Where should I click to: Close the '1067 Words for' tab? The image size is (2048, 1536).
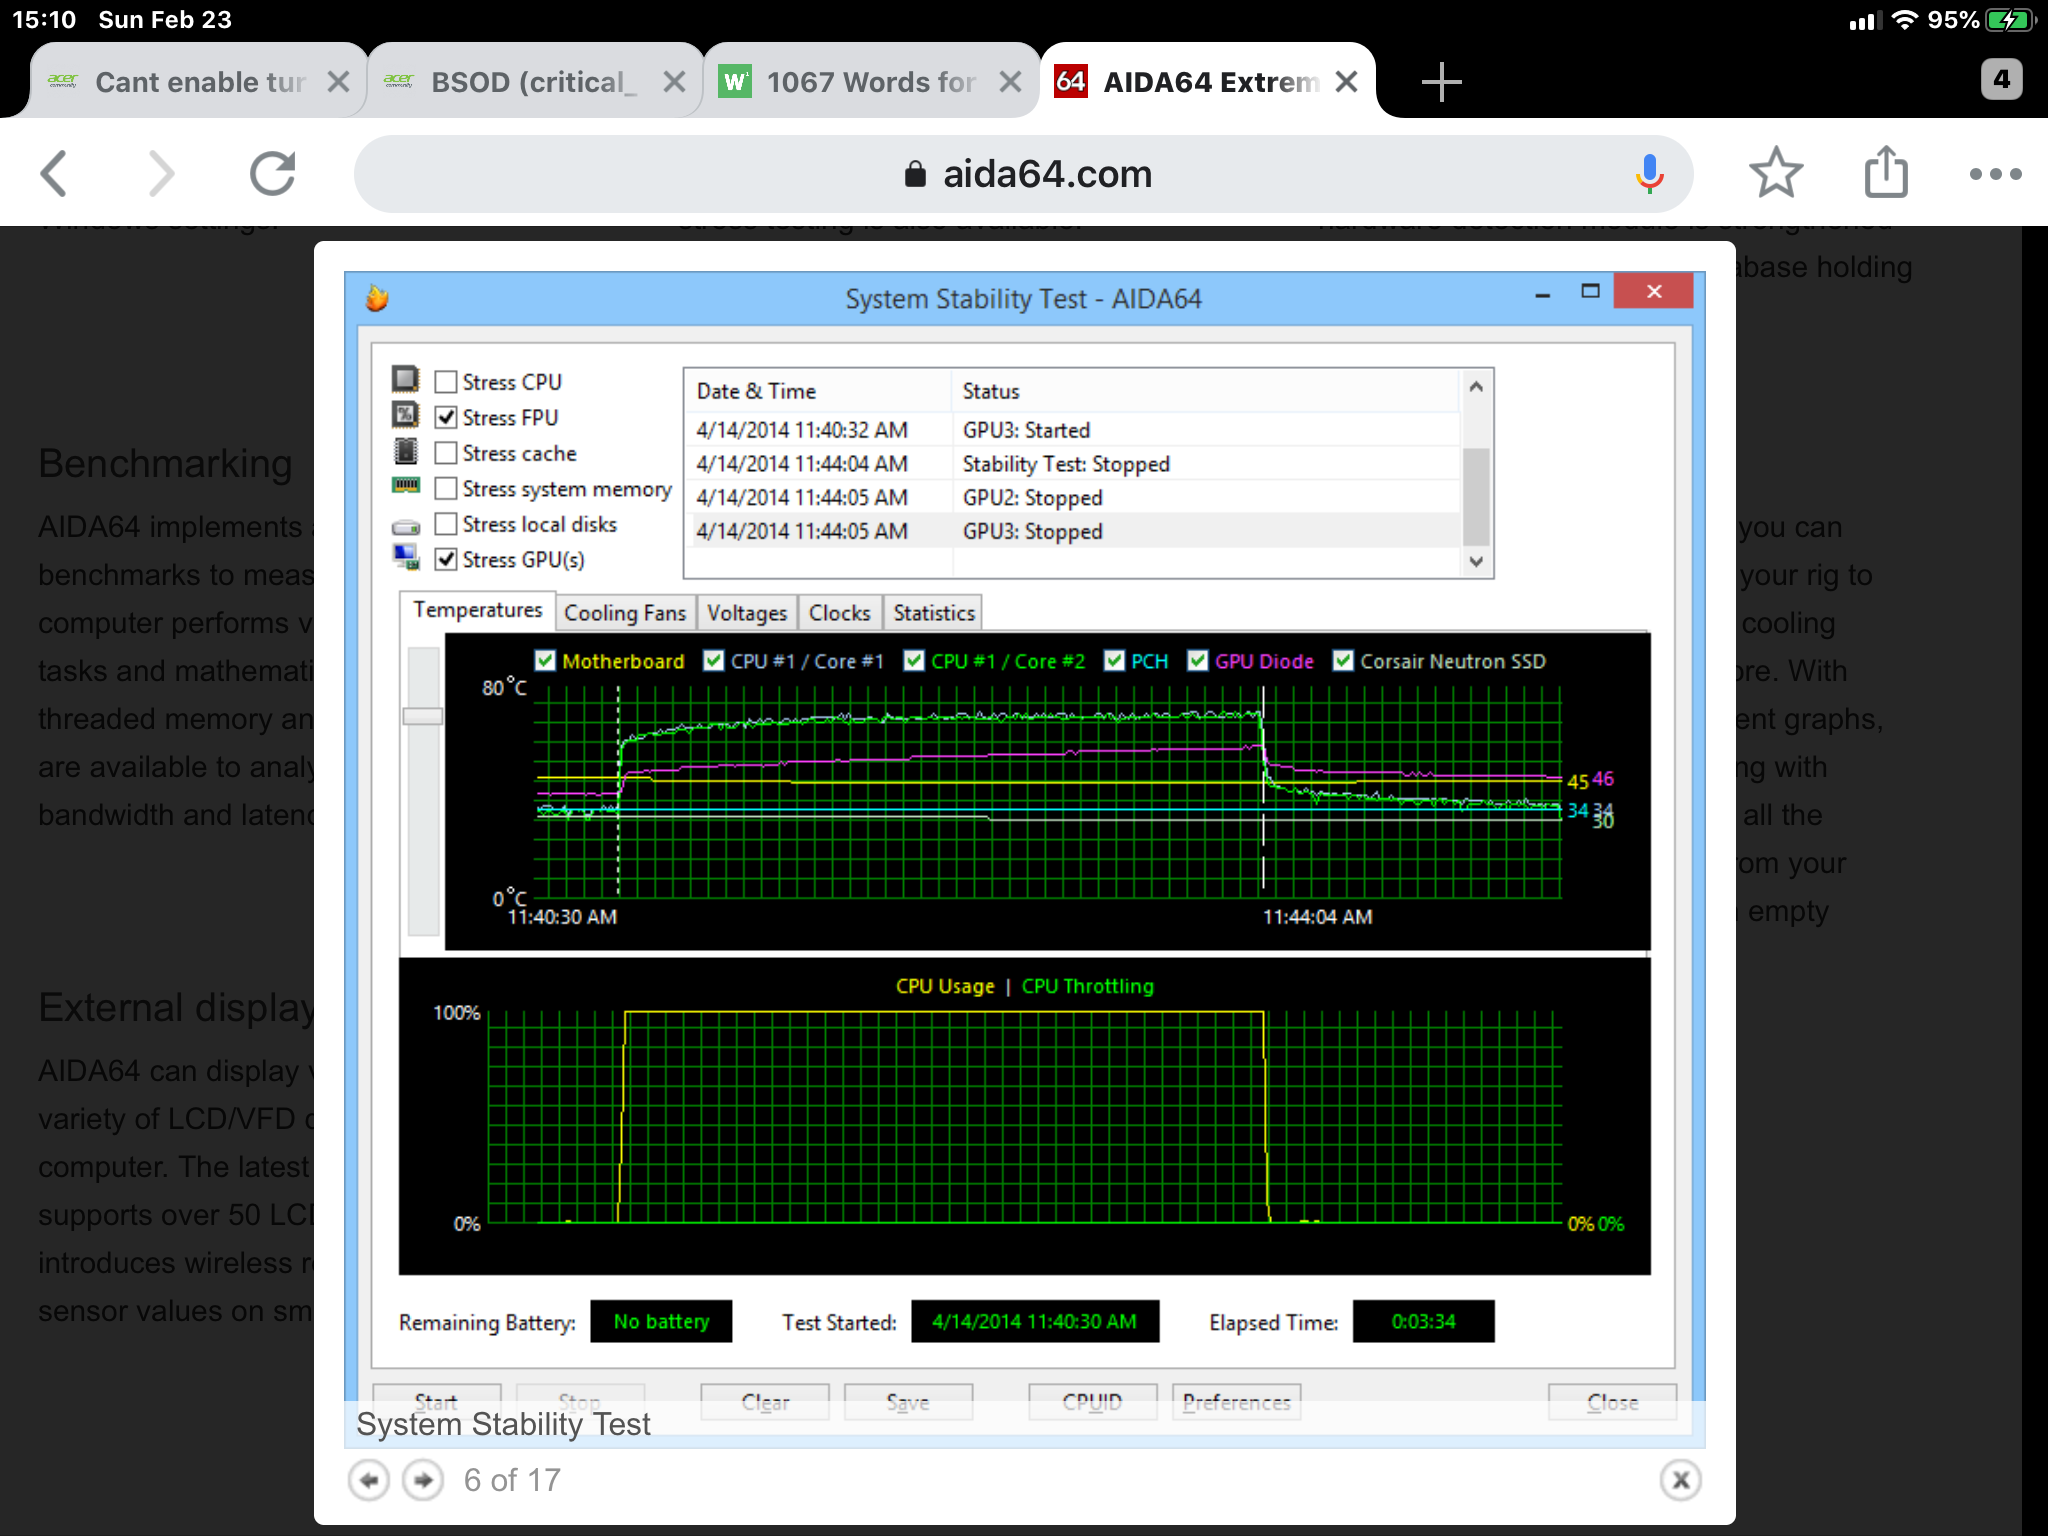1011,82
